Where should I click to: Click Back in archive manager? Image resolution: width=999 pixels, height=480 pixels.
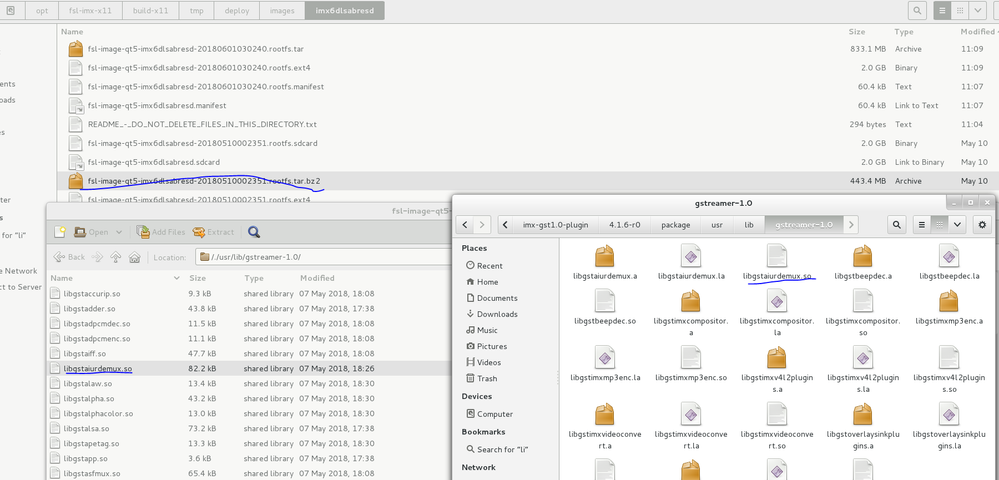pyautogui.click(x=69, y=257)
